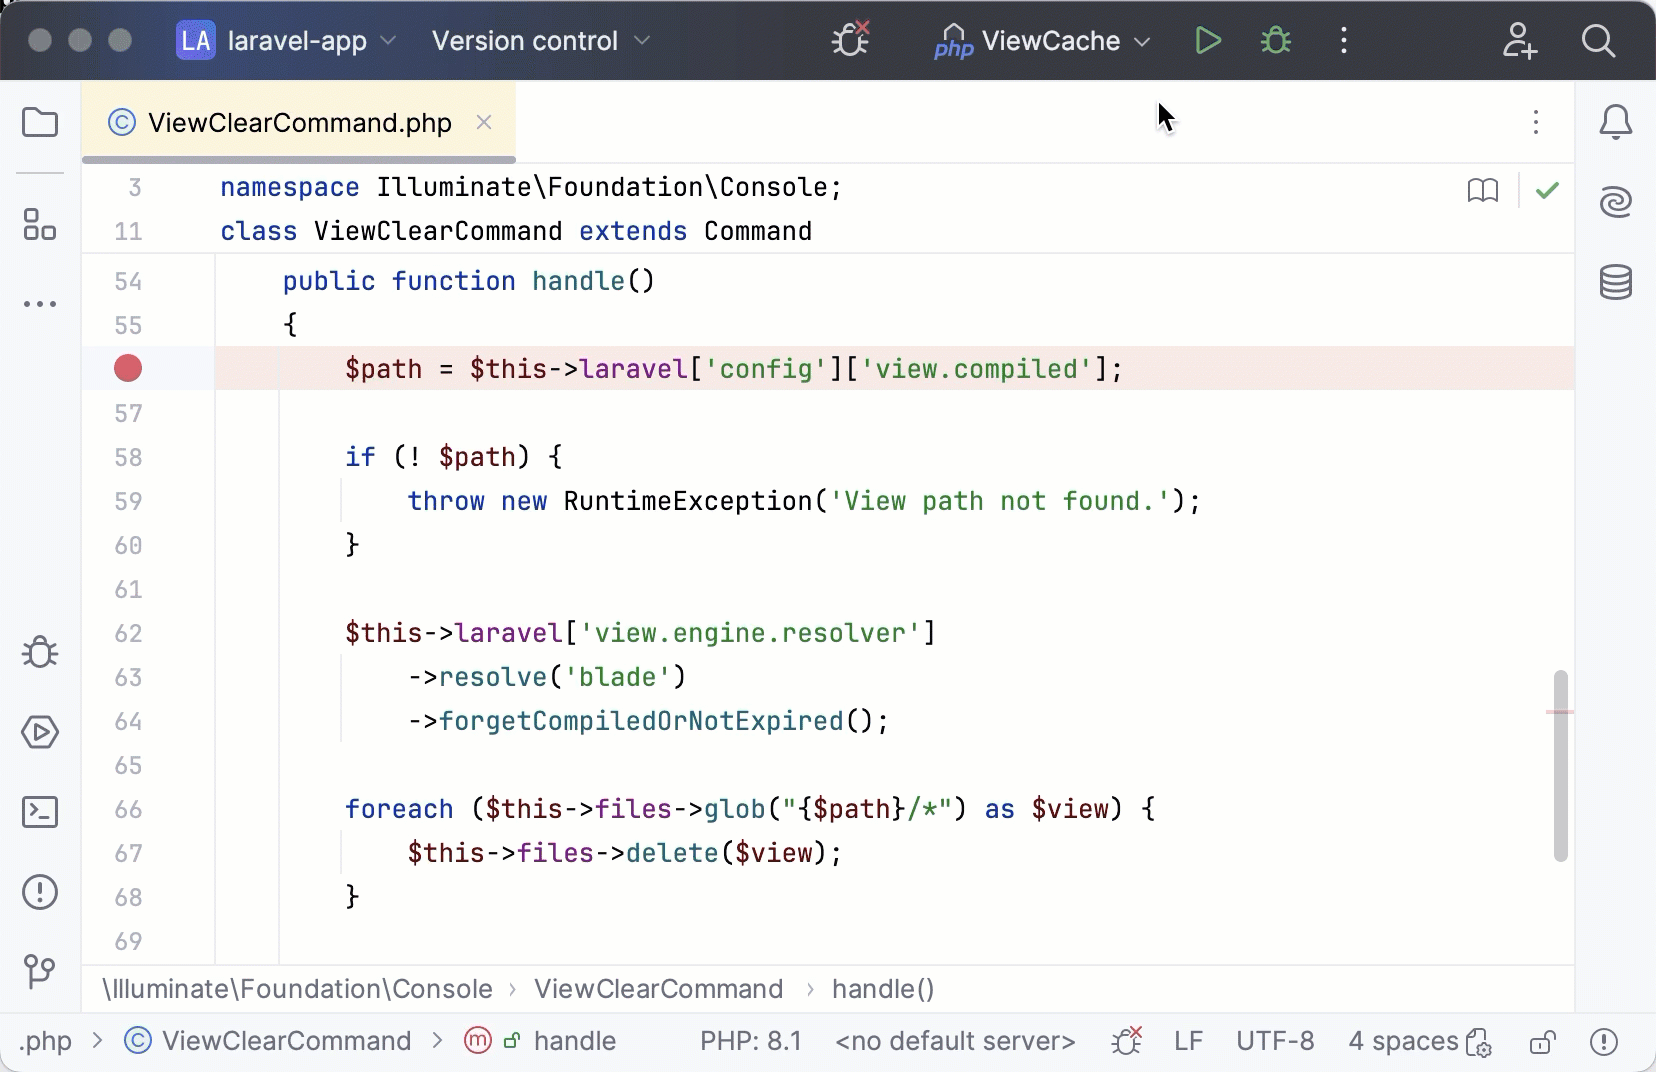Toggle listening for PHP debug connections
This screenshot has width=1656, height=1072.
(850, 41)
